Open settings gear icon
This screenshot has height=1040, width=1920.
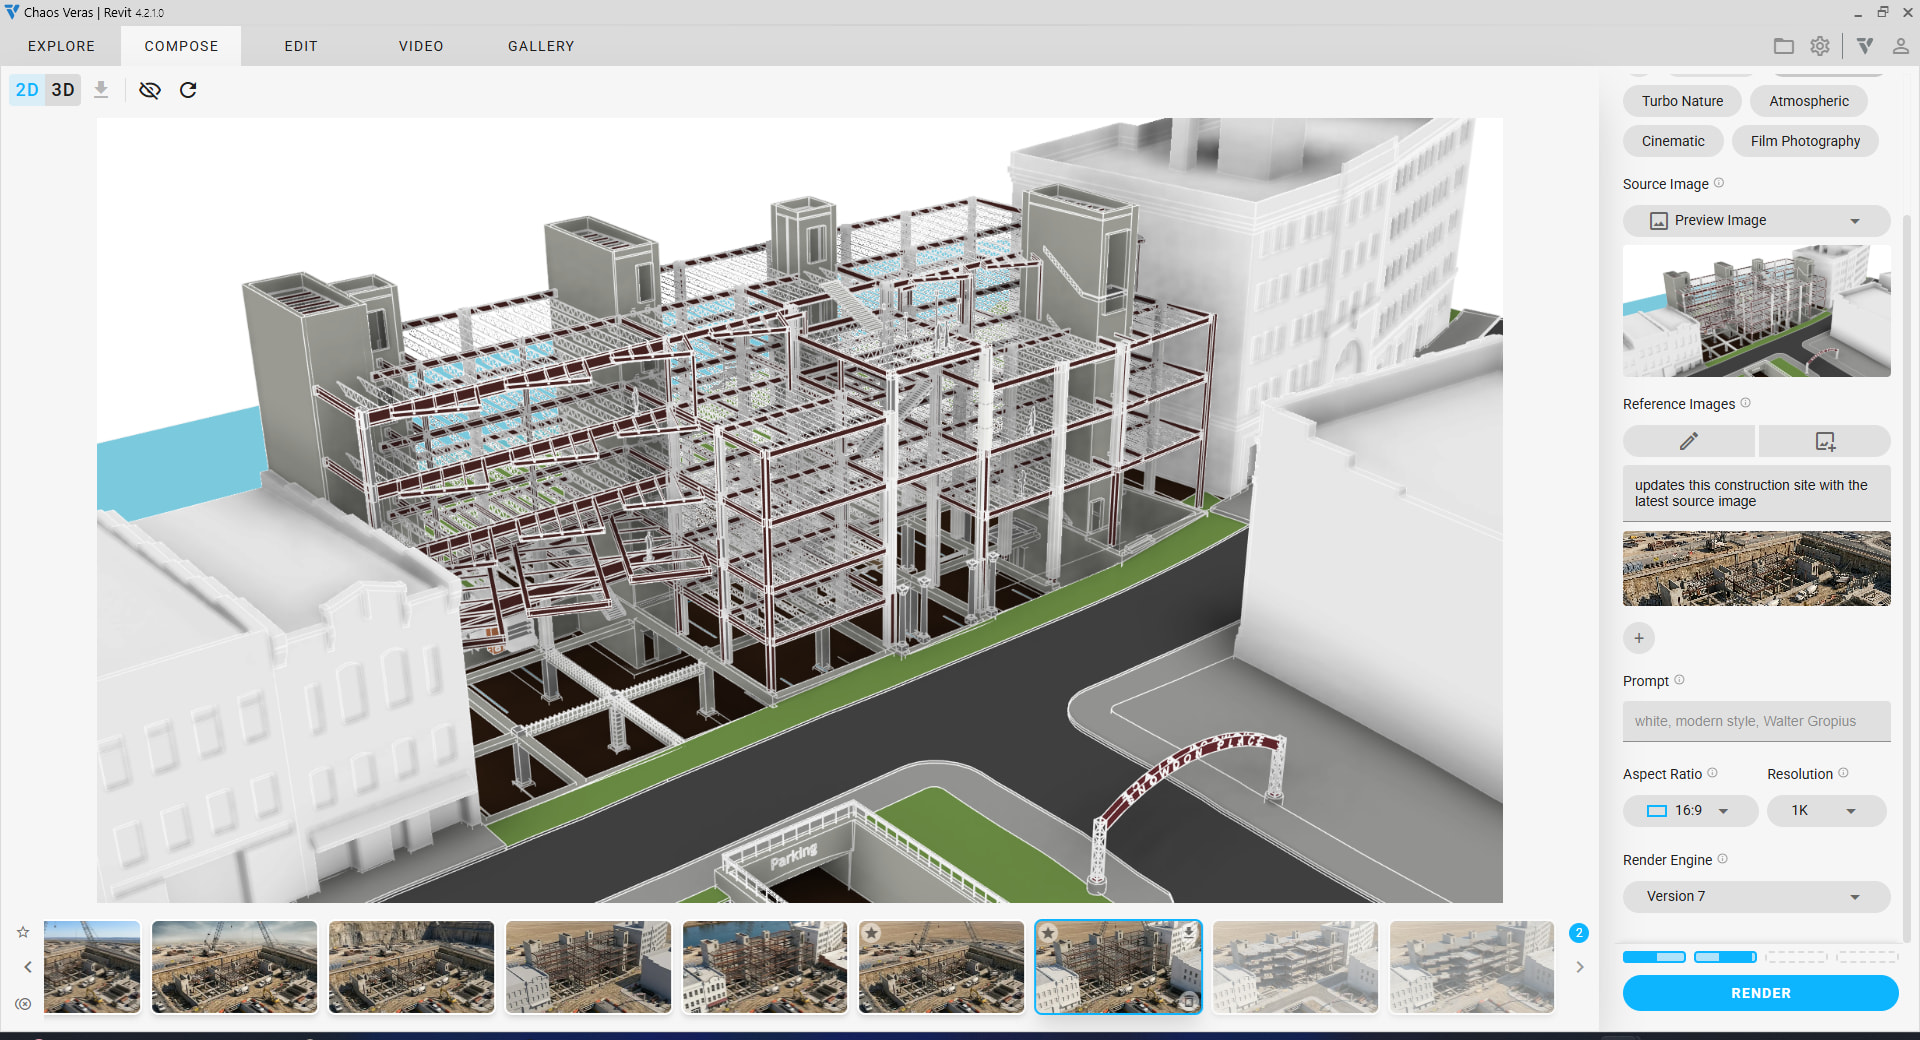[x=1820, y=46]
